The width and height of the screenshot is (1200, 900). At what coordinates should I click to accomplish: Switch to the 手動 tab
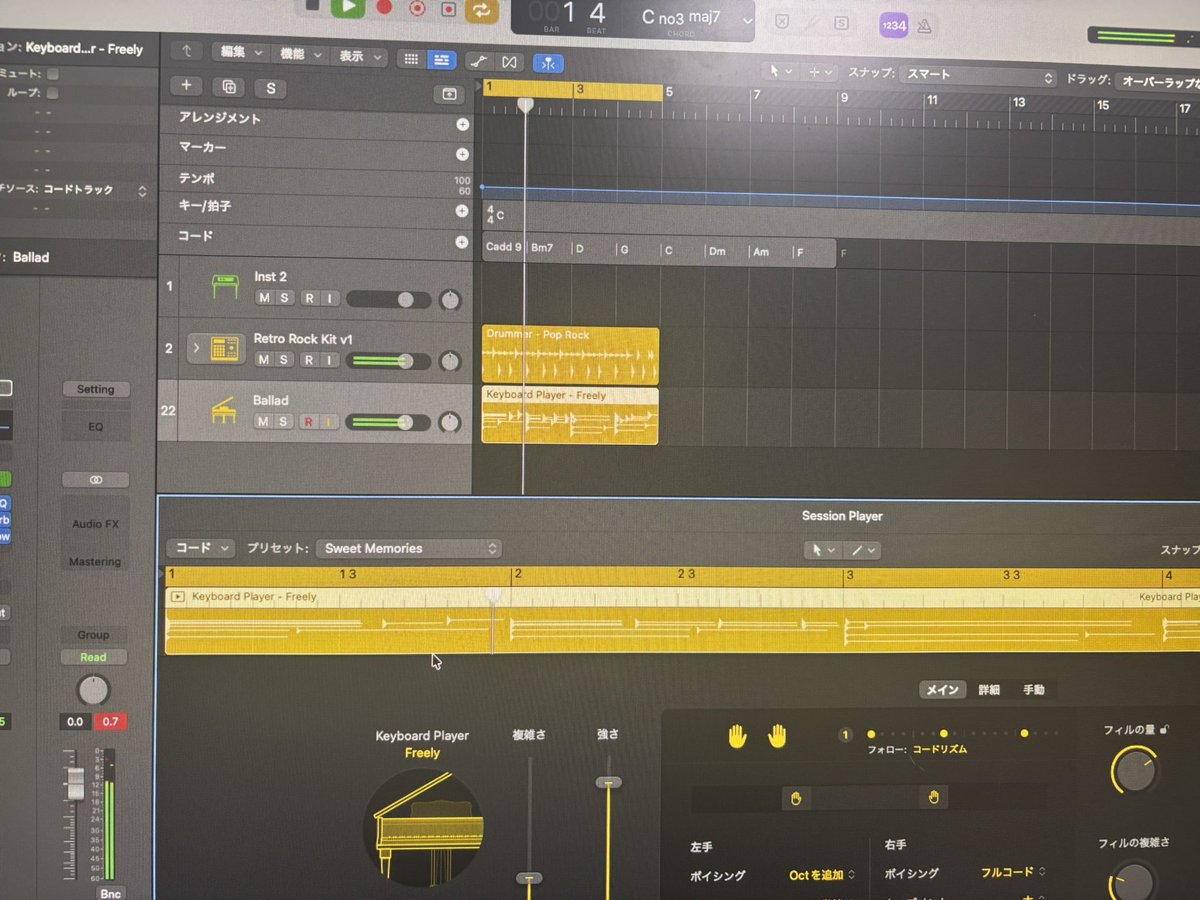[1033, 690]
